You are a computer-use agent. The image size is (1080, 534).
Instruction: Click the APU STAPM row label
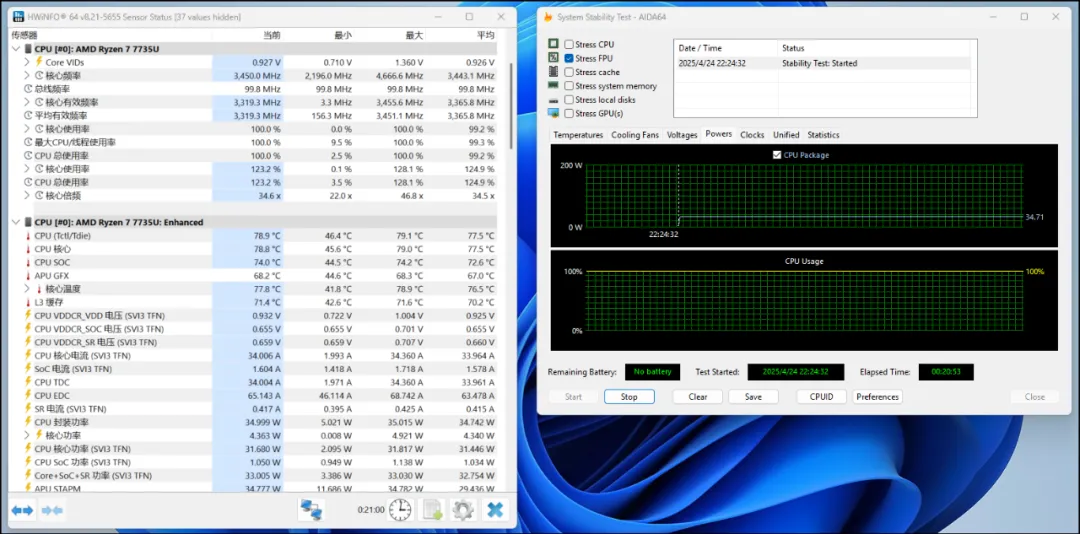pos(57,489)
